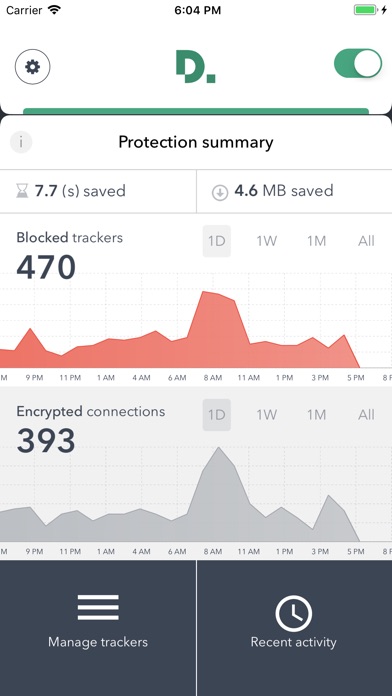Screen dimensions: 392x696
Task: Tap the download data saved icon
Action: (220, 193)
